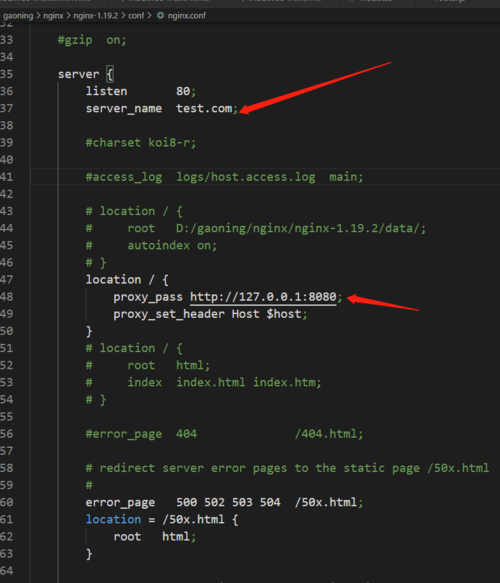This screenshot has height=583, width=500.
Task: Open the gaoning breadcrumb folder
Action: tap(18, 16)
